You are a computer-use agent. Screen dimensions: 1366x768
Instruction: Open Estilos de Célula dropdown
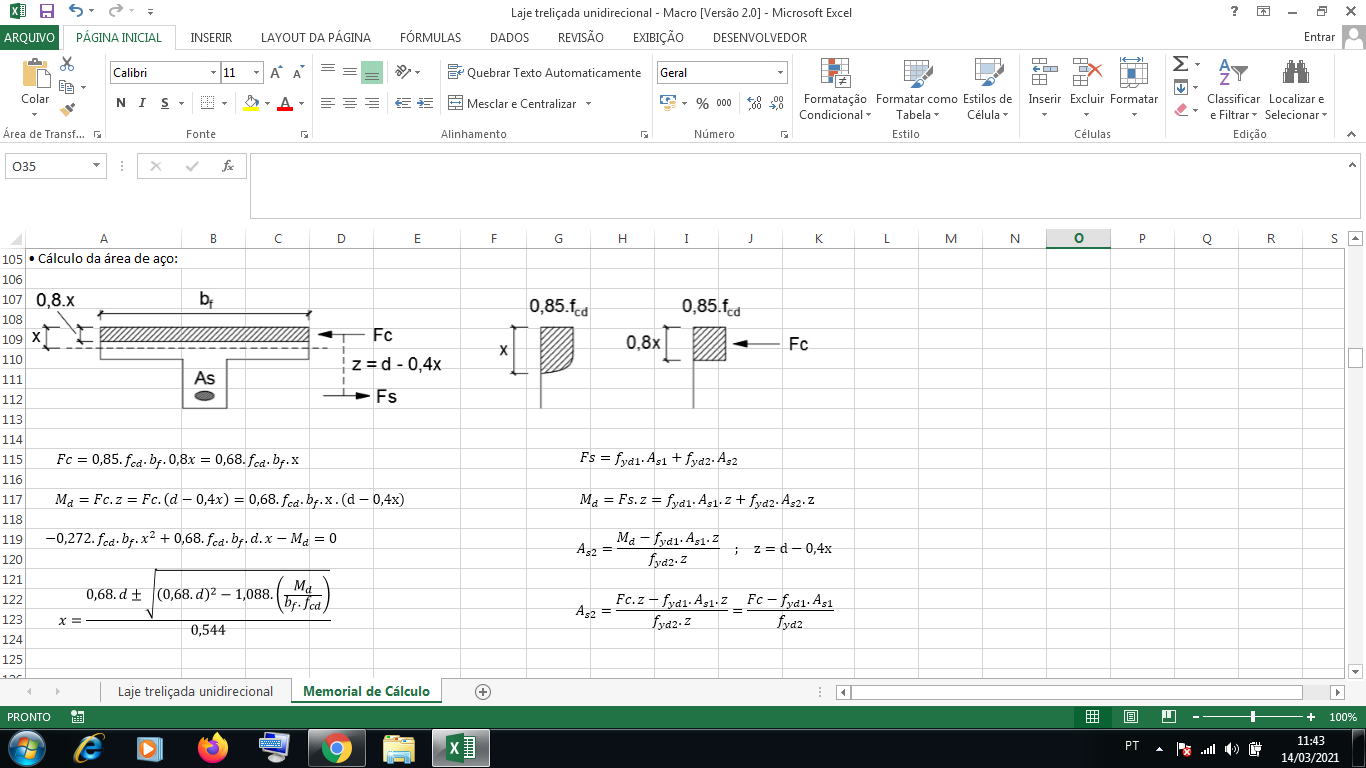(987, 89)
